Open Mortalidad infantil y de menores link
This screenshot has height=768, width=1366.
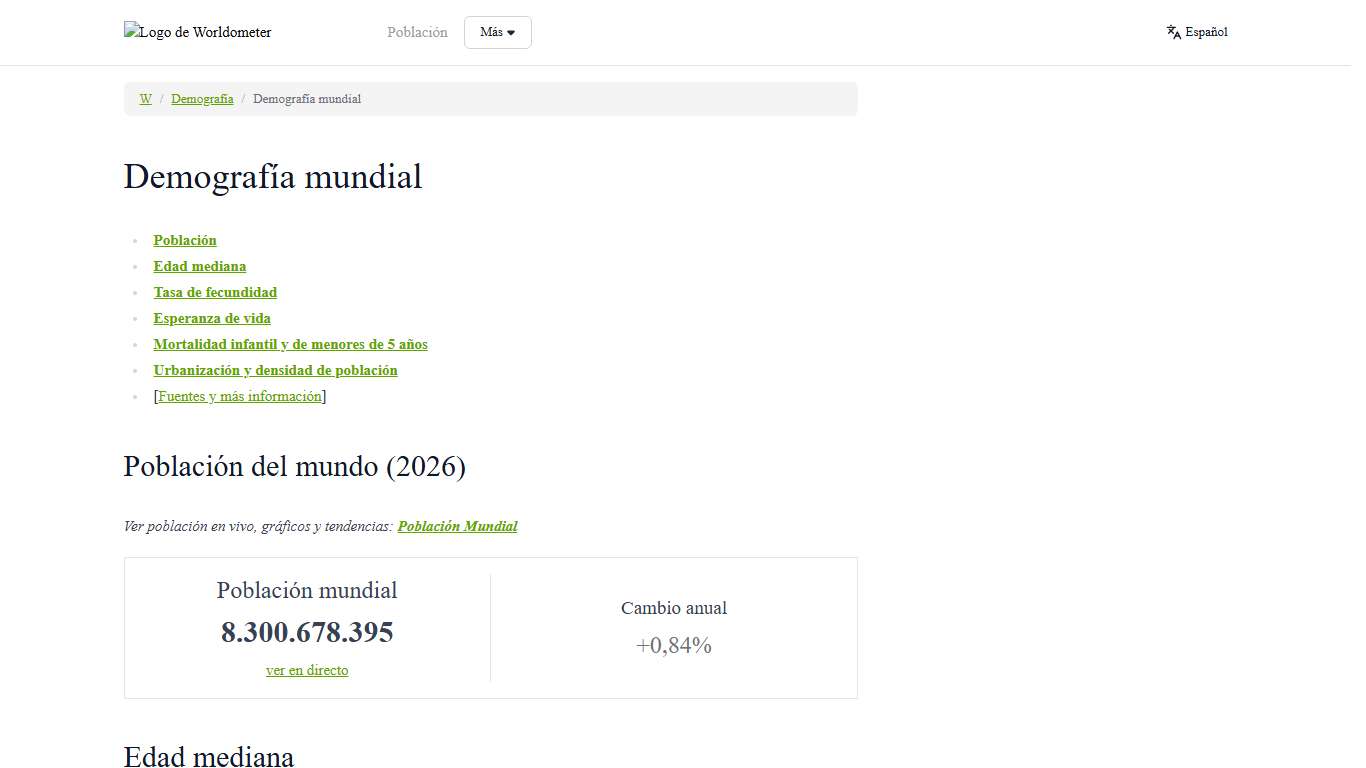pos(290,344)
